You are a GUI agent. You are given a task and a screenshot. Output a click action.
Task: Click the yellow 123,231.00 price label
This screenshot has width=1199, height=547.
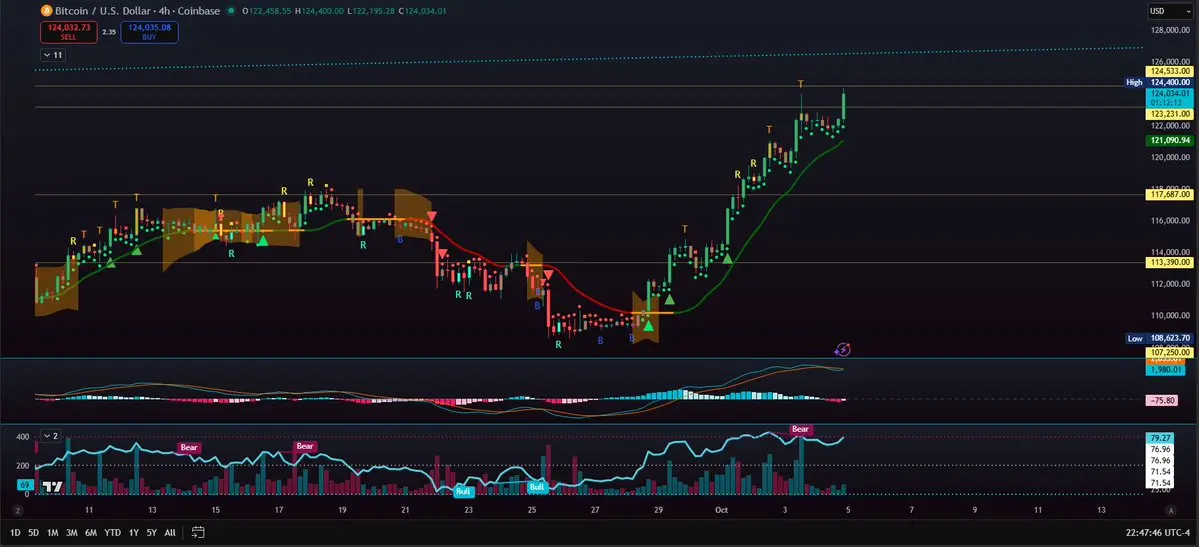point(1170,113)
